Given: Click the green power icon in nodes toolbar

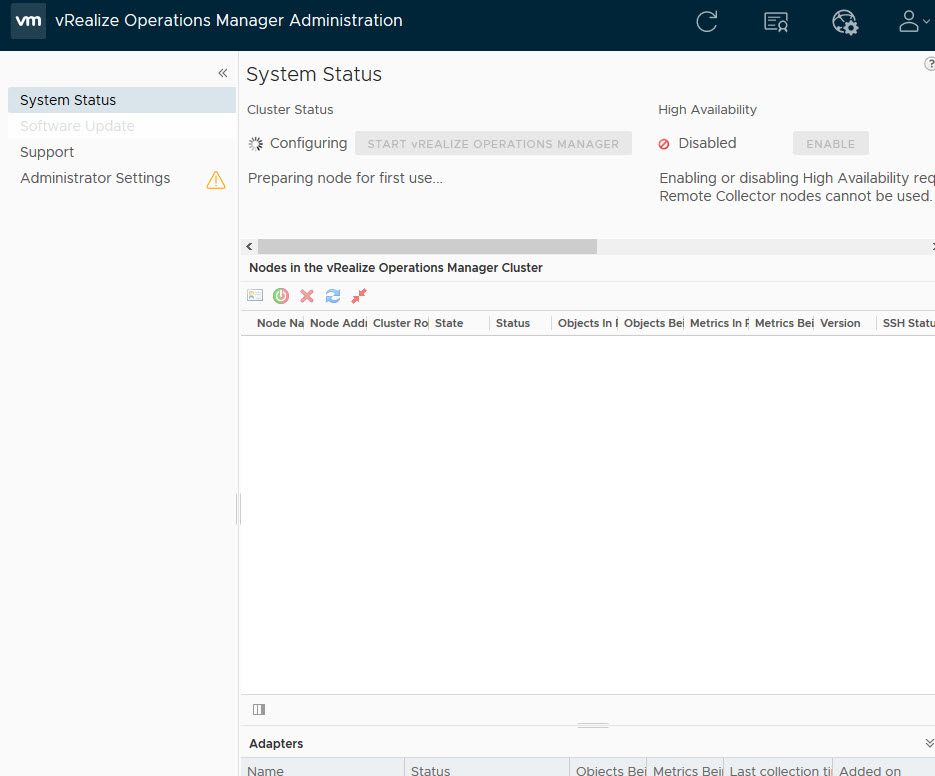Looking at the screenshot, I should click(281, 296).
